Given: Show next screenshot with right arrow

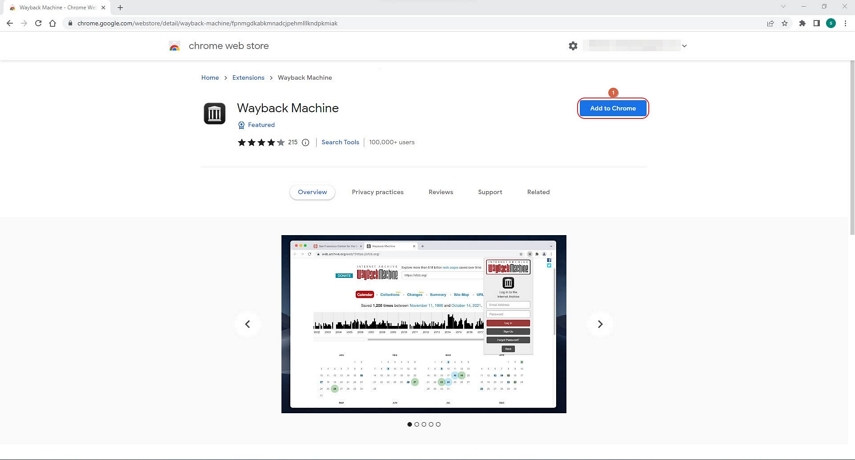Looking at the screenshot, I should point(600,324).
